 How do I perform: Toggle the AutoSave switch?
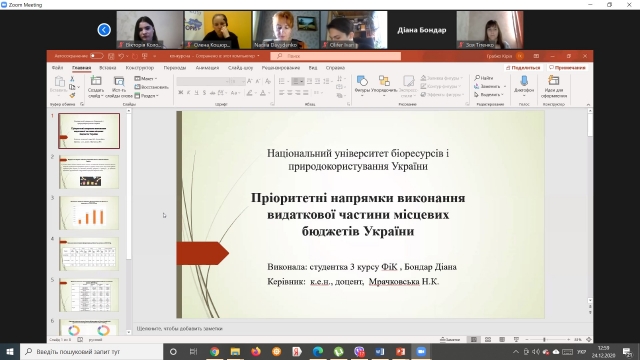tap(97, 56)
